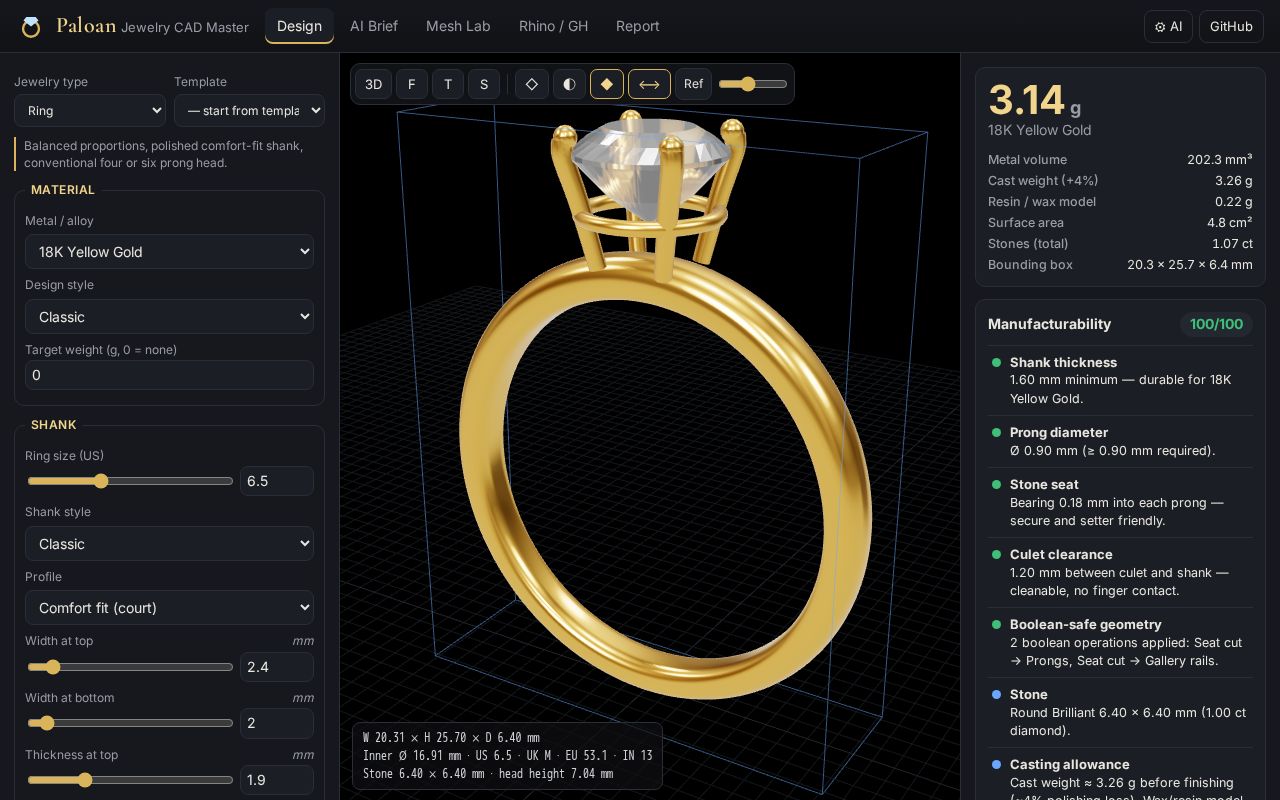Switch viewport to T view
Image resolution: width=1280 pixels, height=800 pixels.
coord(448,84)
